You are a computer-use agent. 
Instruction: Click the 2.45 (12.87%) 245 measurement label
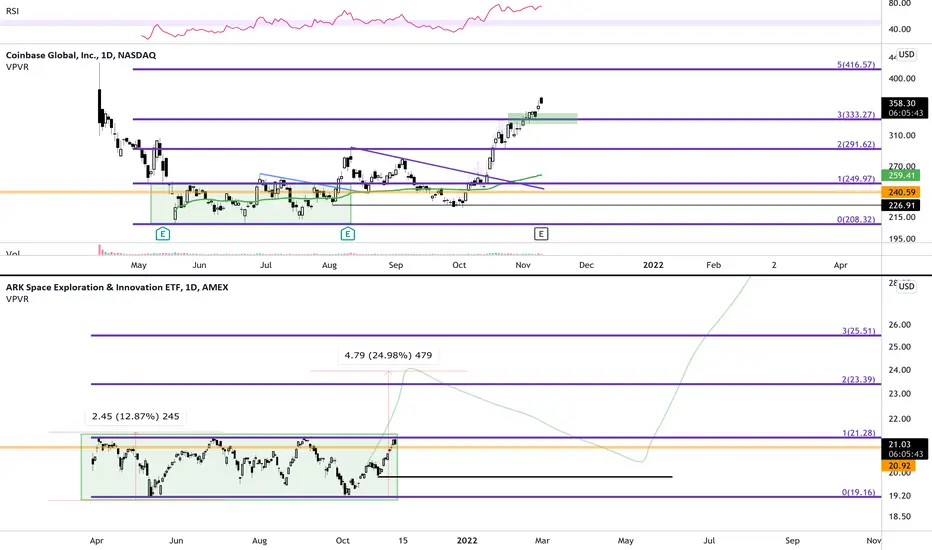click(136, 416)
